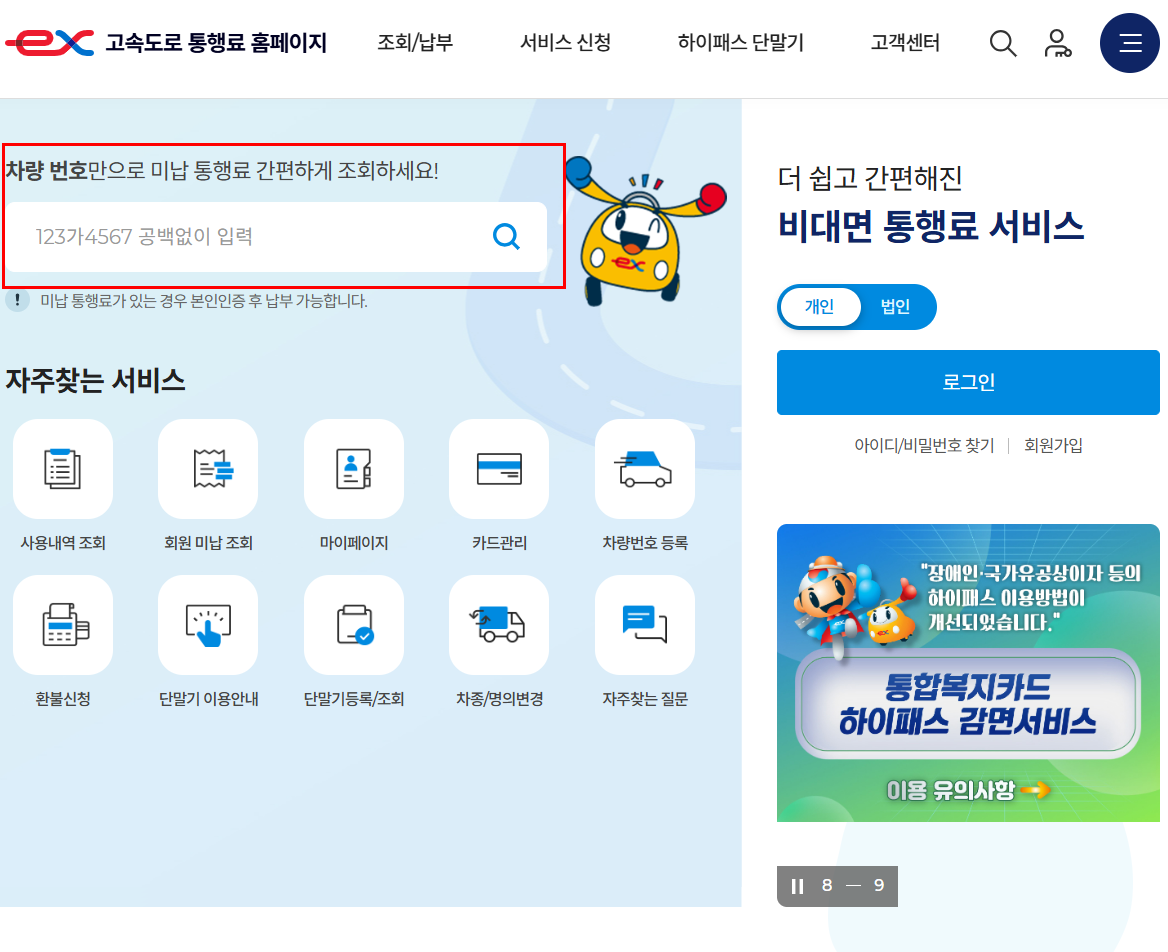Open the 고객센터 menu
Image resolution: width=1168 pixels, height=952 pixels.
(x=905, y=42)
